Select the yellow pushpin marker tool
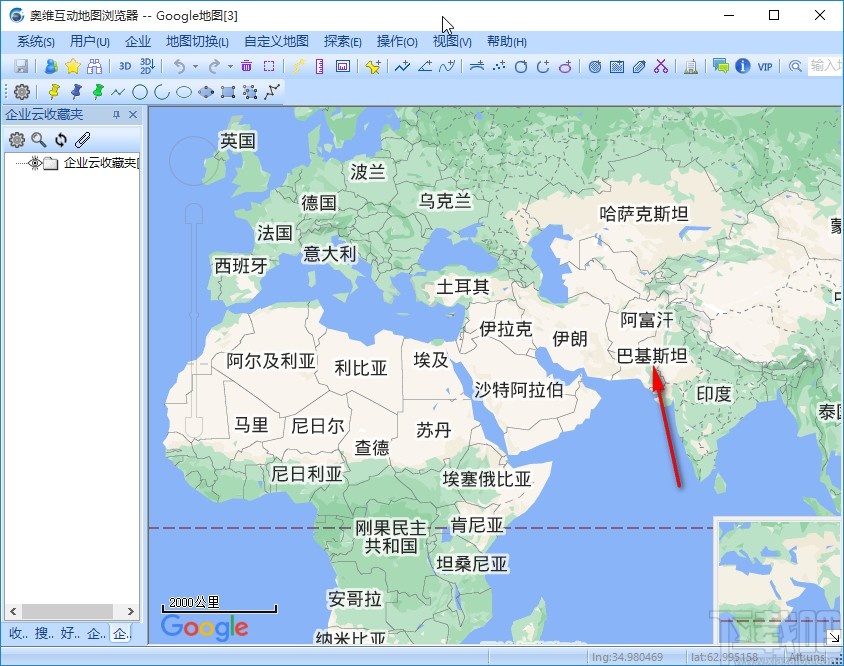The width and height of the screenshot is (844, 666). point(54,92)
